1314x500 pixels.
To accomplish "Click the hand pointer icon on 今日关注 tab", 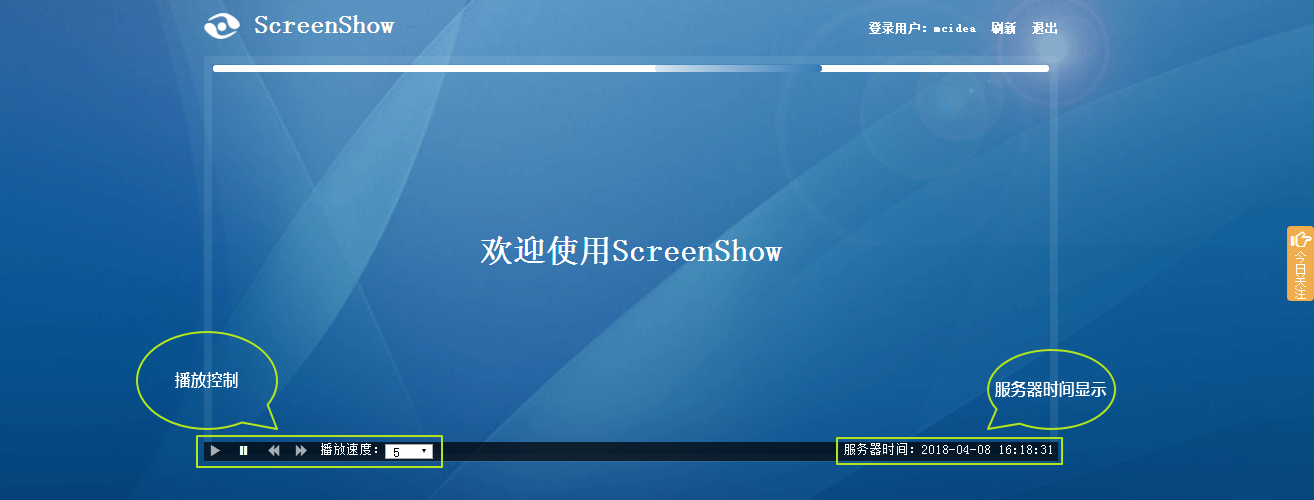I will (1300, 240).
